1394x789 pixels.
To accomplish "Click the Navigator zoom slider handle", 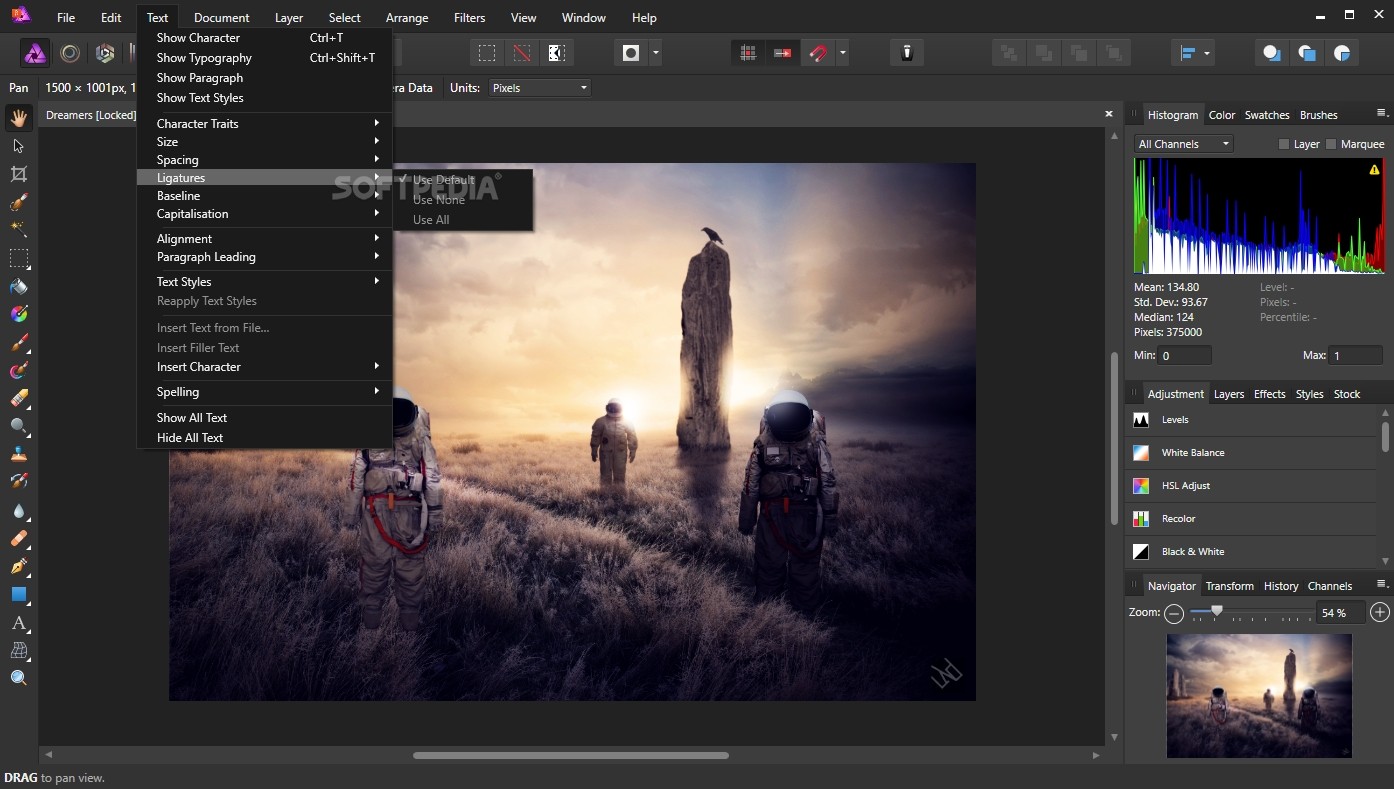I will [1217, 611].
